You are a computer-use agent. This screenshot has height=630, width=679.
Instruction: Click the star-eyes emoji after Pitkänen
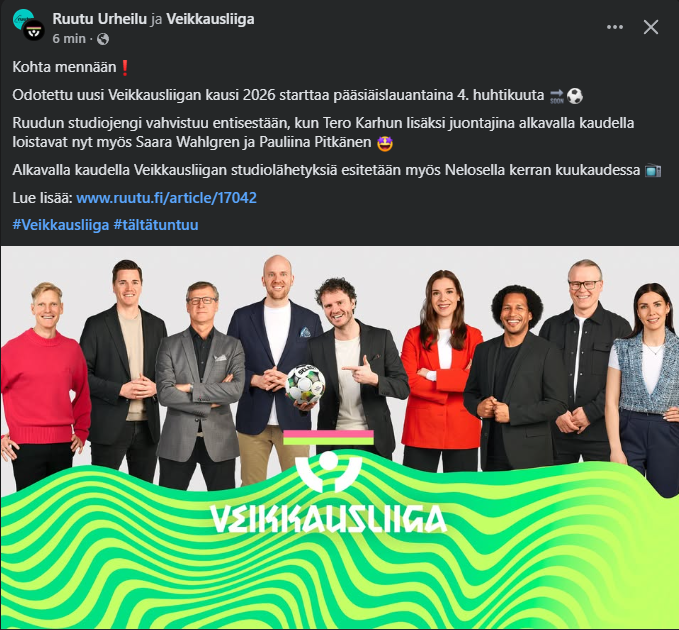(x=385, y=143)
